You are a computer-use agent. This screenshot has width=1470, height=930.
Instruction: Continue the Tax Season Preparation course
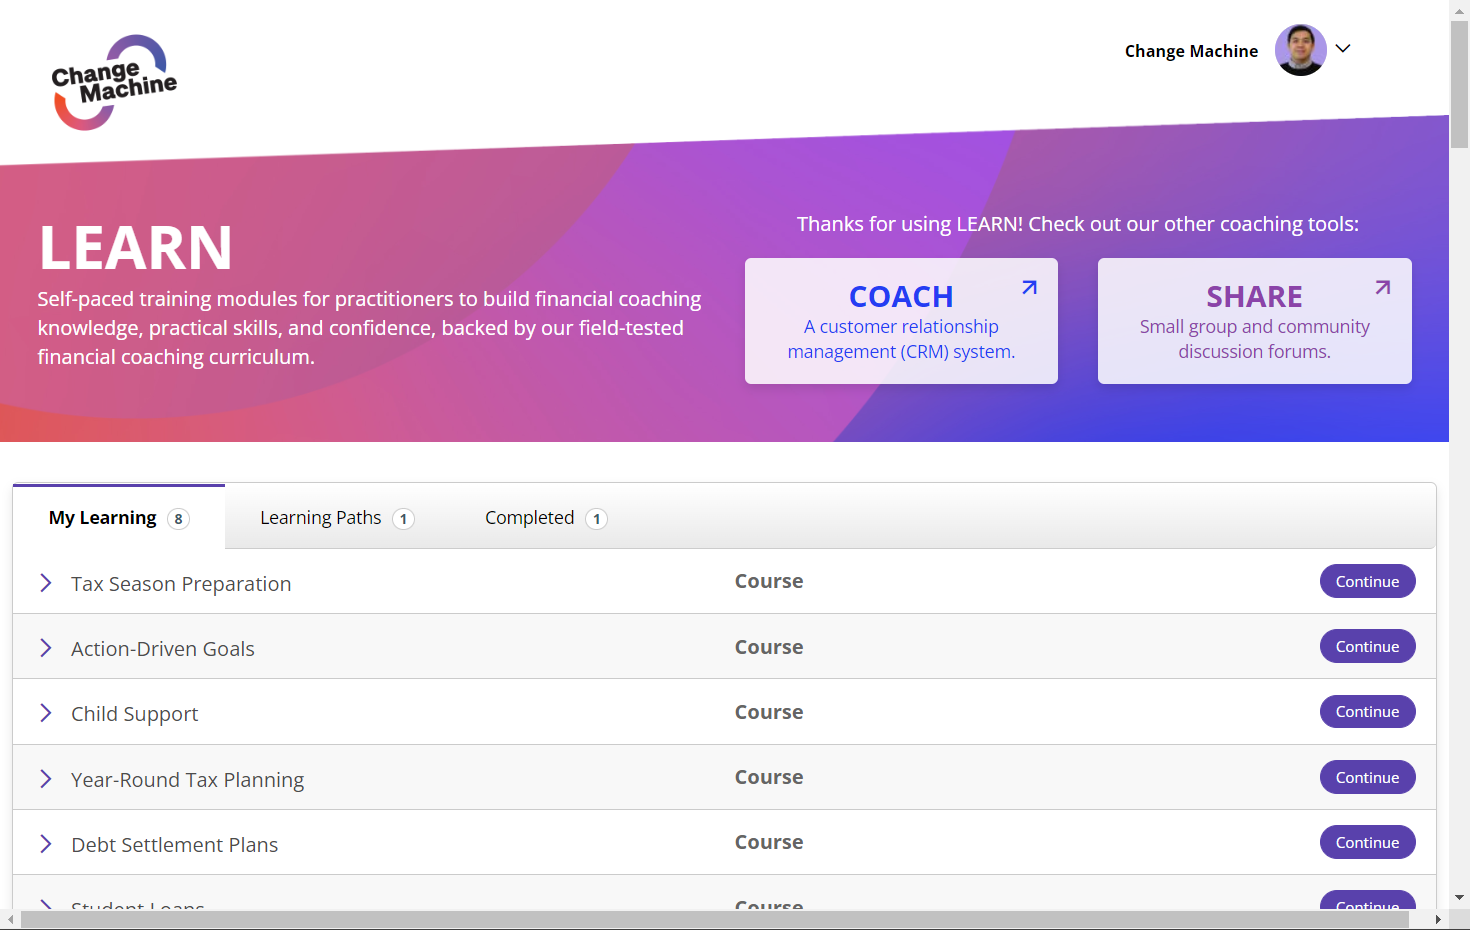pos(1367,582)
